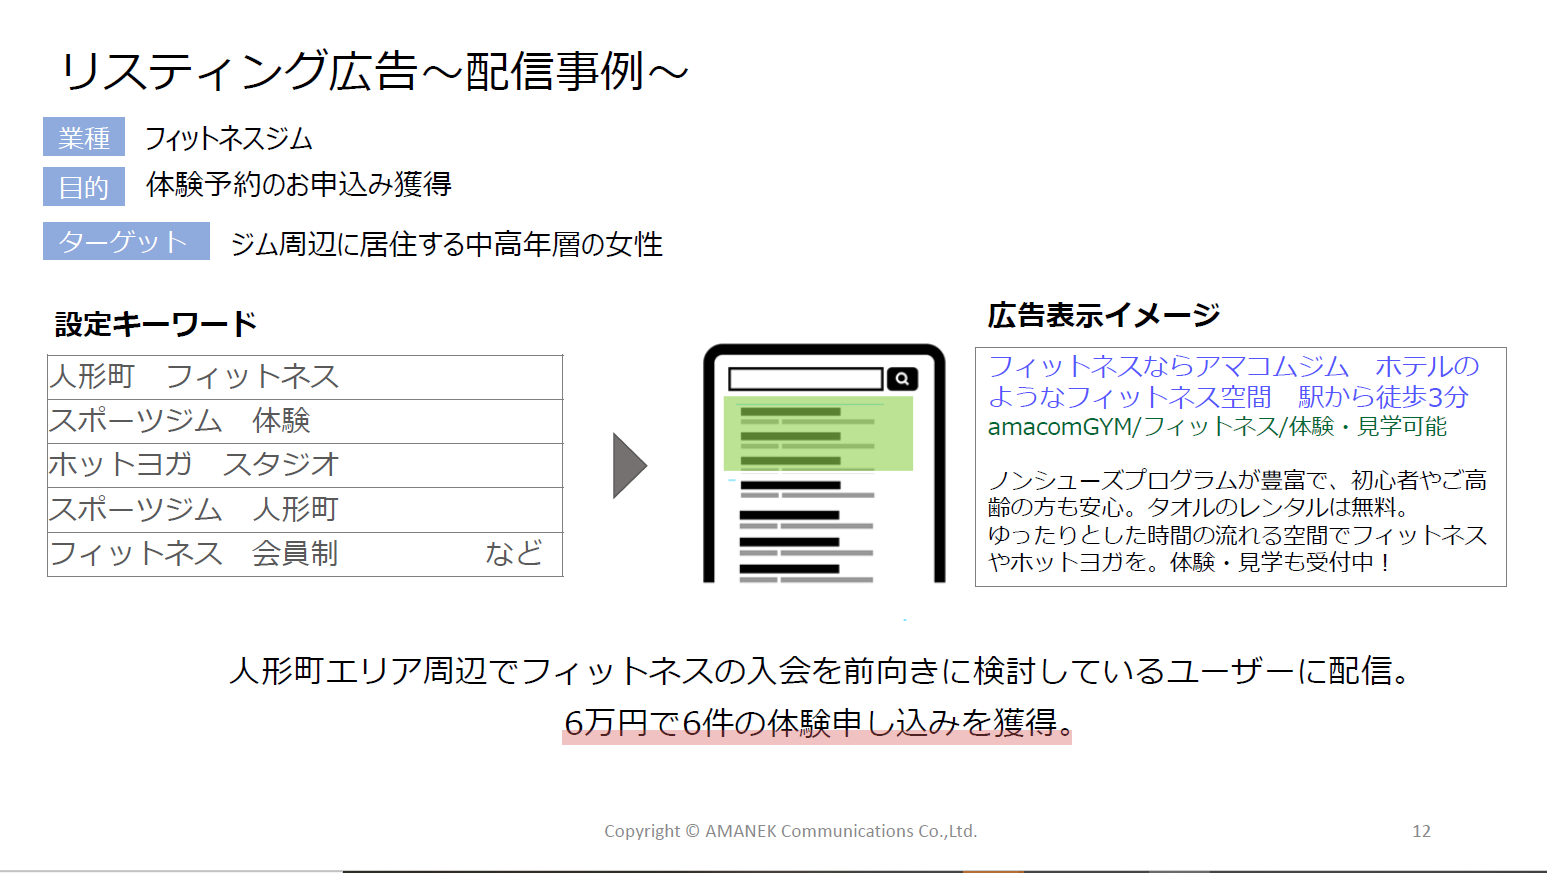Screen dimensions: 1547x873
Task: Click the blue "ターゲット" label
Action: coord(126,241)
